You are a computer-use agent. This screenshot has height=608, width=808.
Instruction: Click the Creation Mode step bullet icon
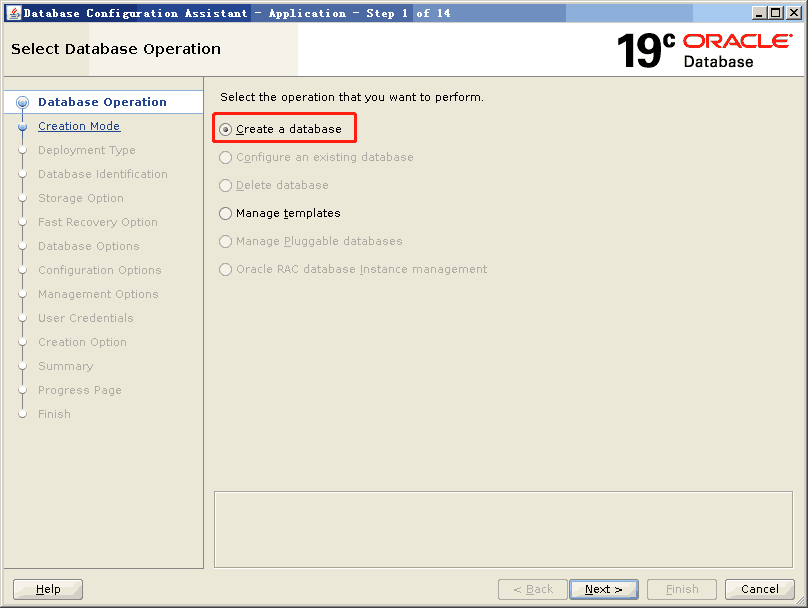pos(22,126)
